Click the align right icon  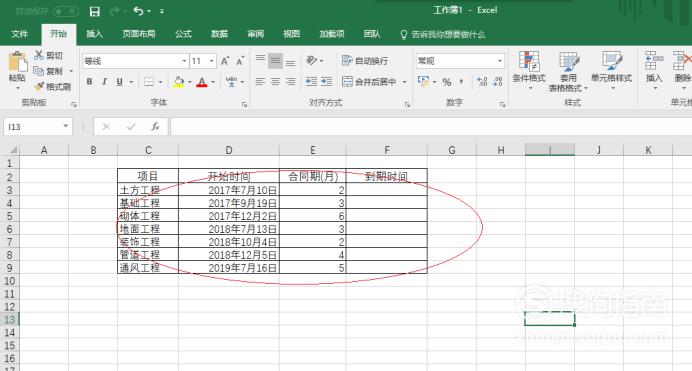point(290,82)
